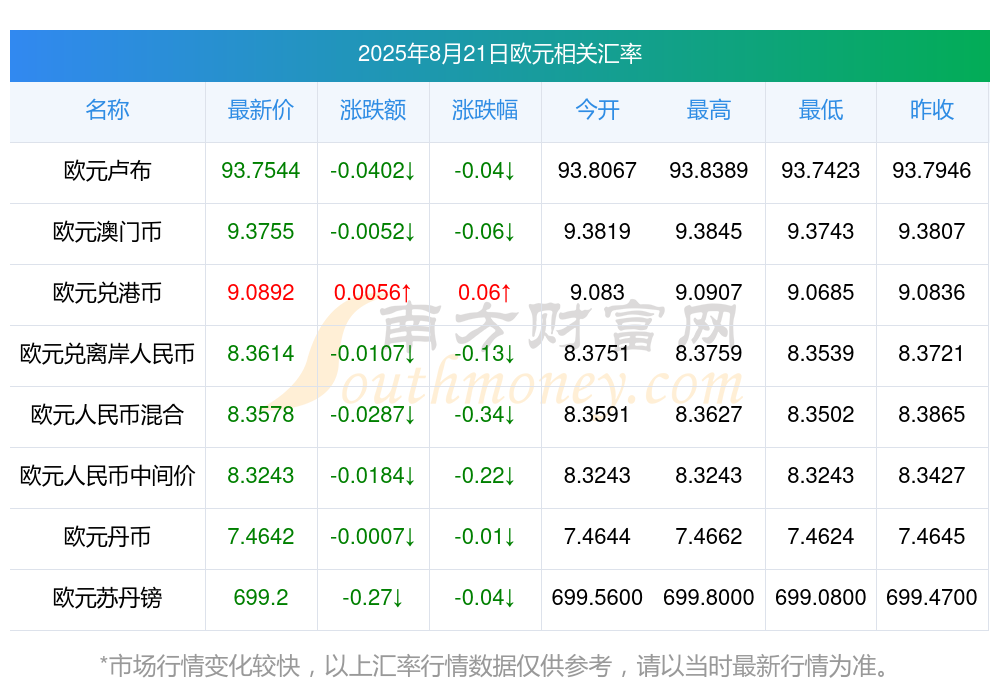Select percent change -0.01↓
Screen dimensions: 1000x698
coord(485,537)
